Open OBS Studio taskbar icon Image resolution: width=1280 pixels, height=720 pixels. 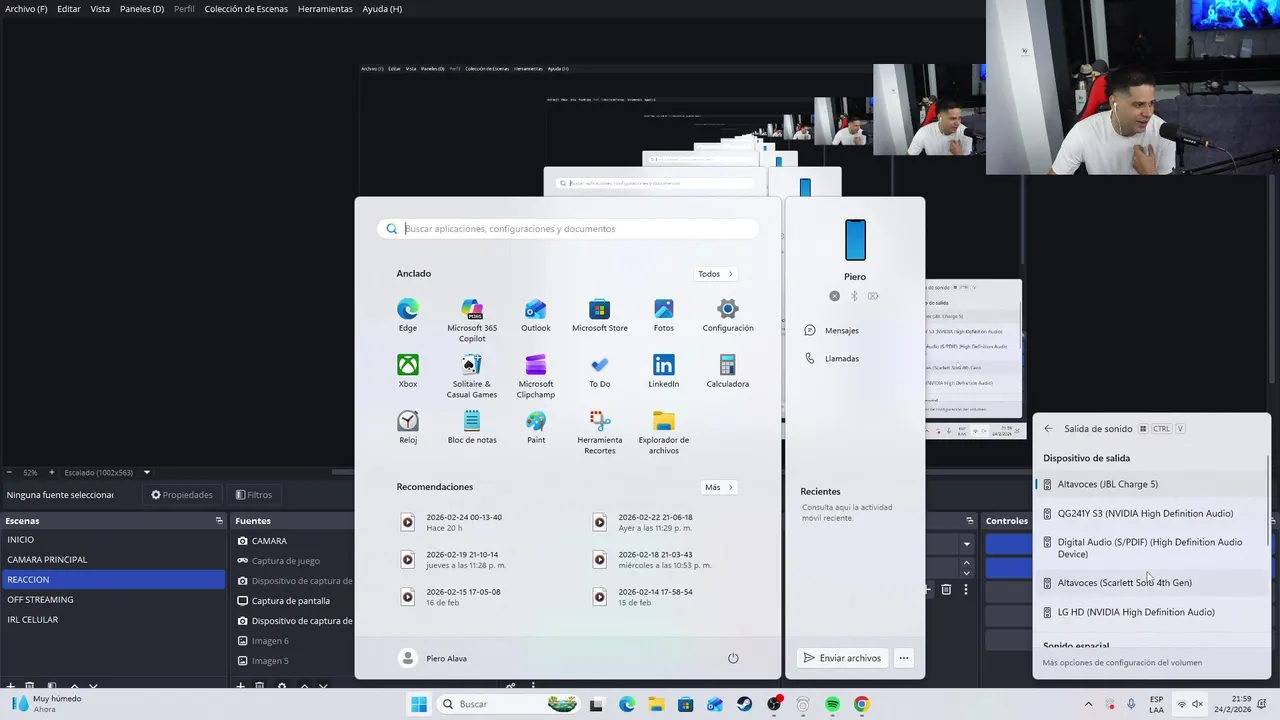(x=773, y=704)
